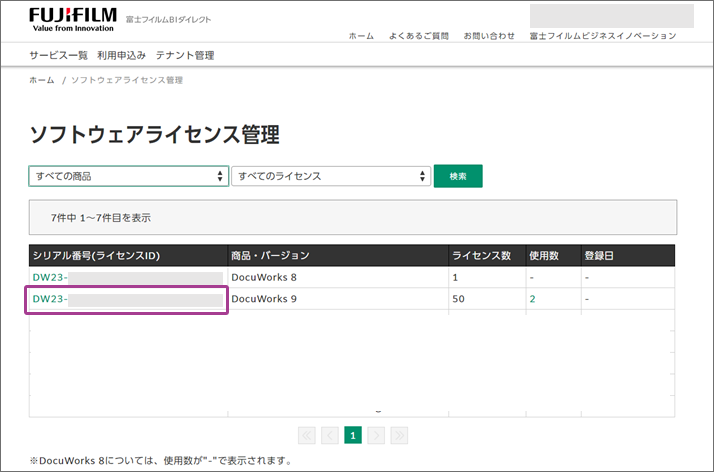Go to previous page pagination arrow
This screenshot has height=472, width=714.
[x=330, y=436]
